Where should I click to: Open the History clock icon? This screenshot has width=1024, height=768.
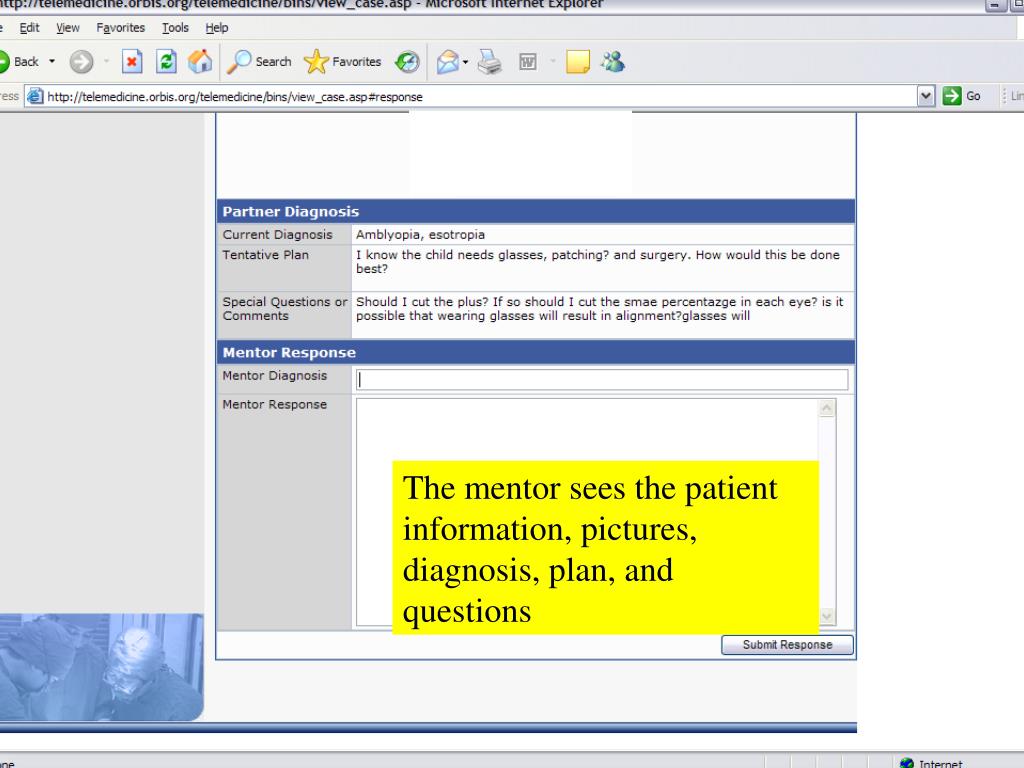[407, 62]
